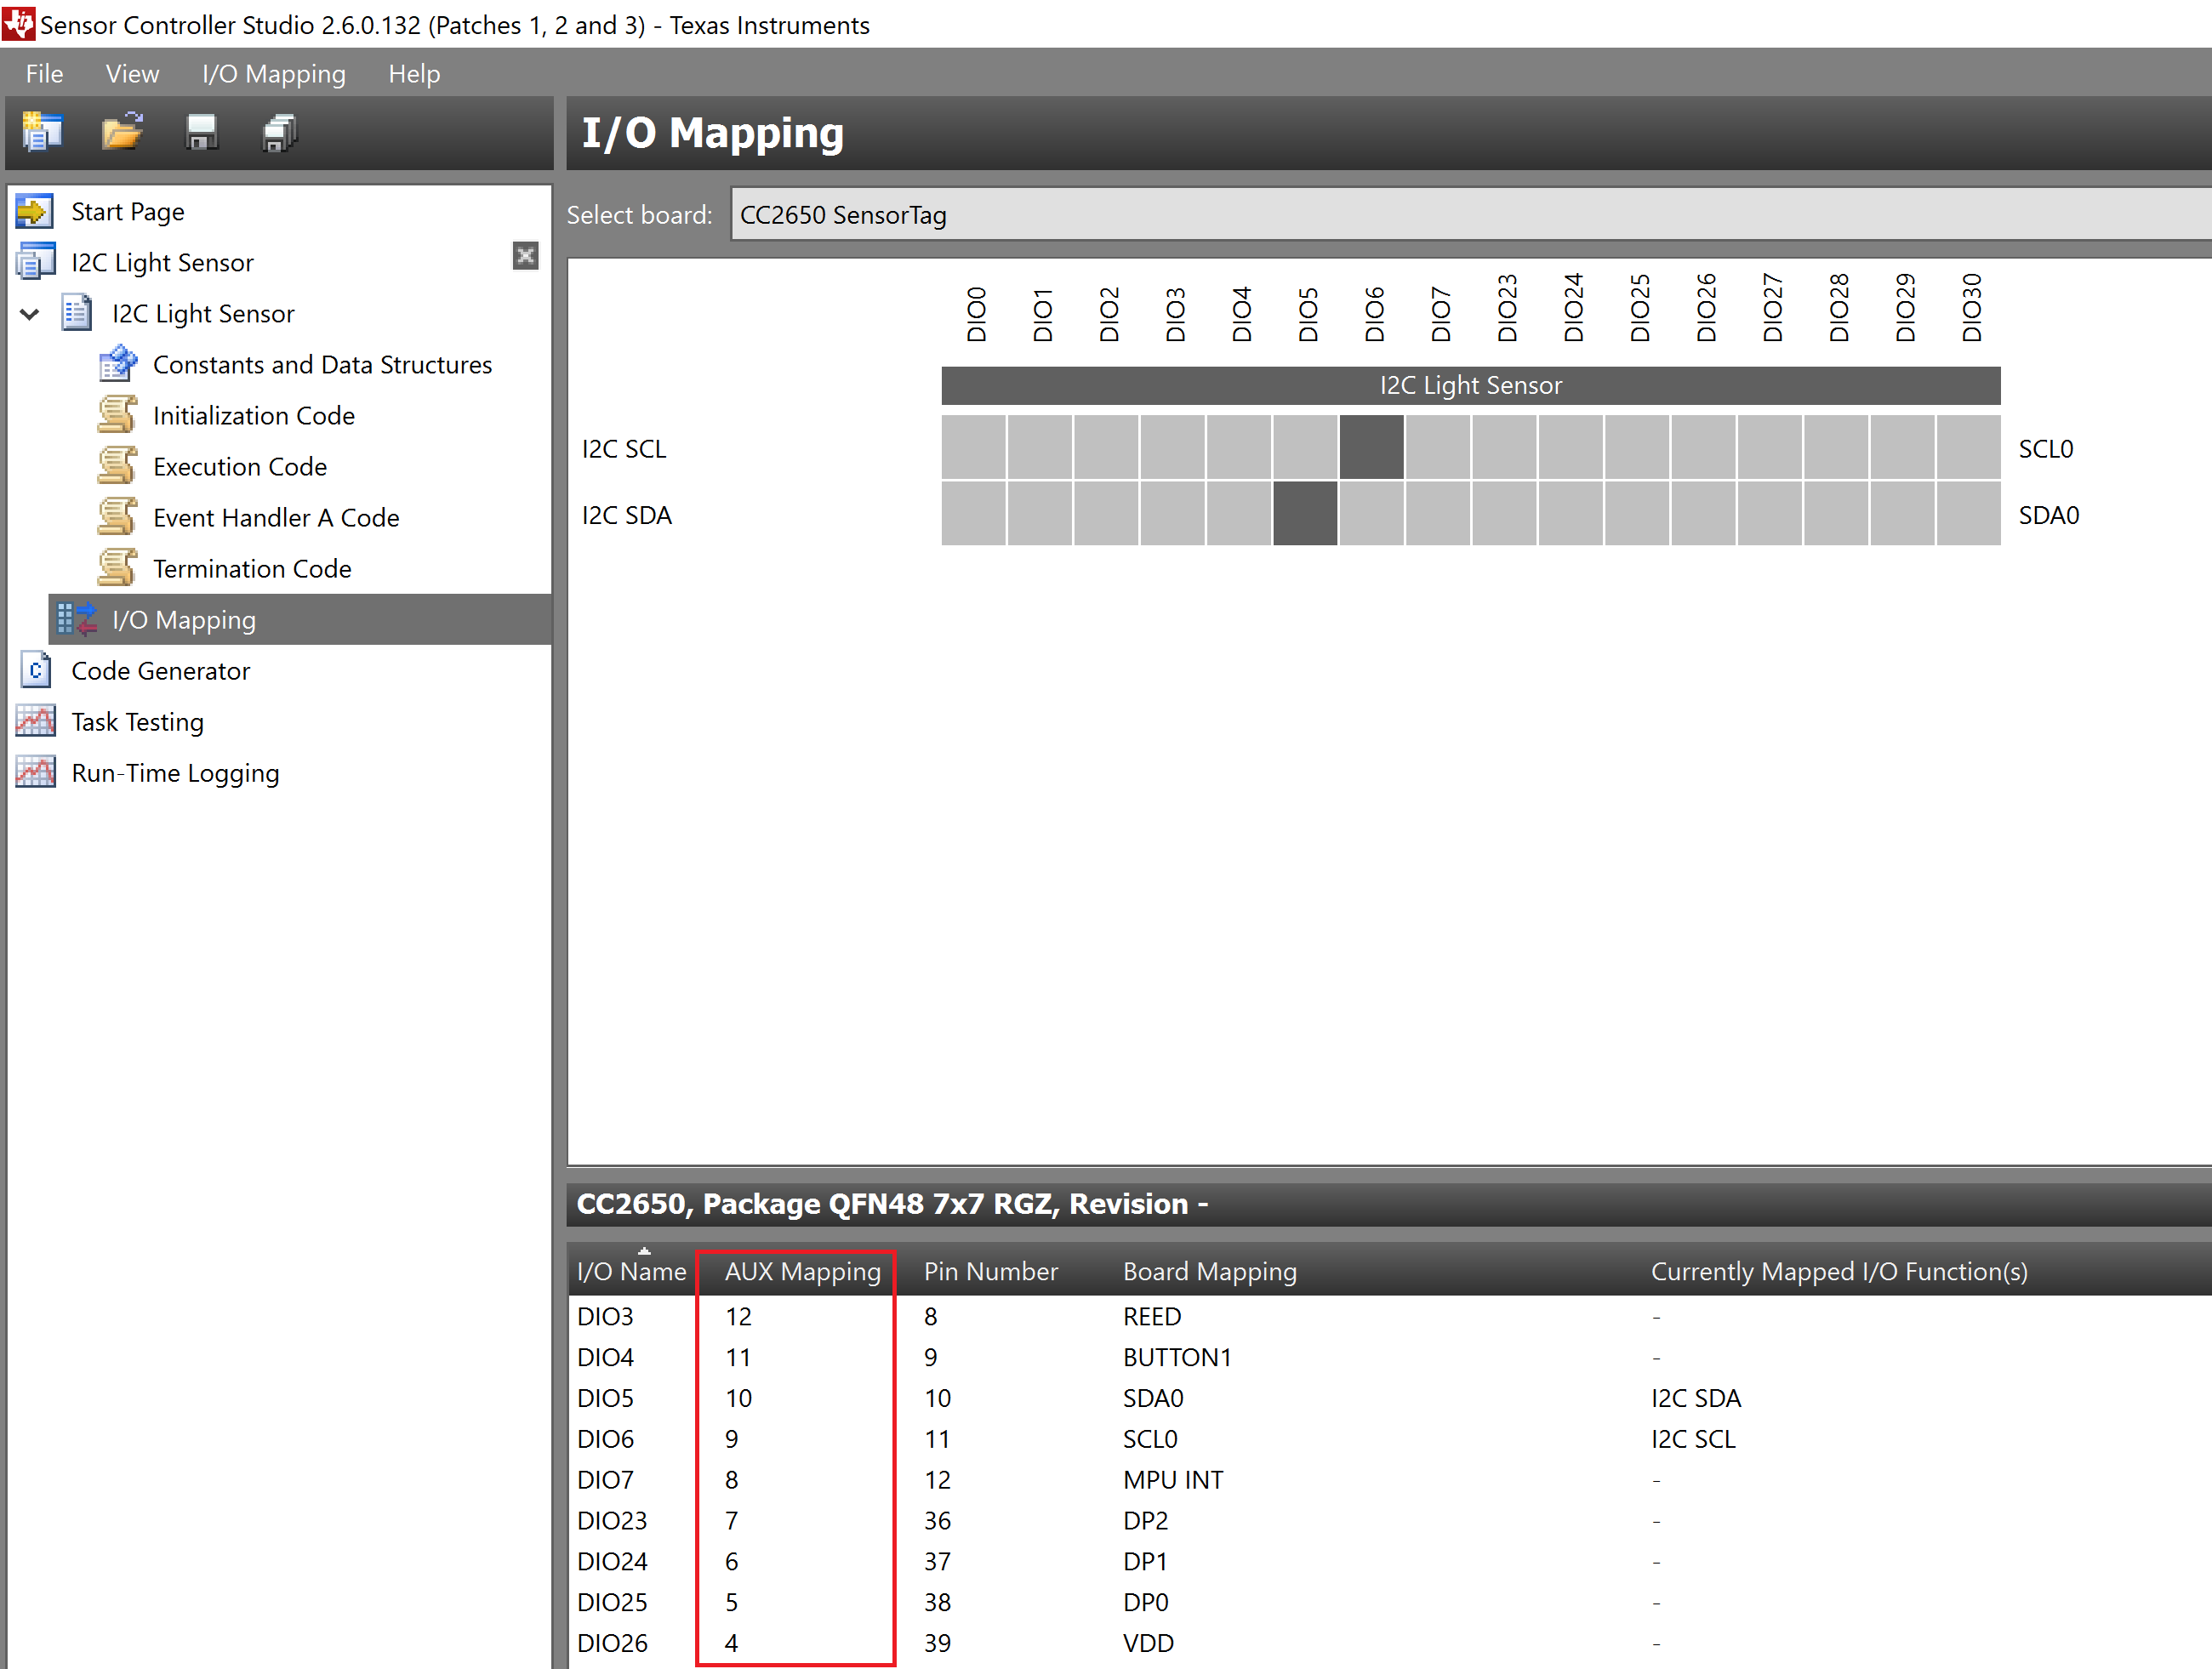This screenshot has height=1669, width=2212.
Task: Close the I2C Light Sensor project
Action: 525,257
